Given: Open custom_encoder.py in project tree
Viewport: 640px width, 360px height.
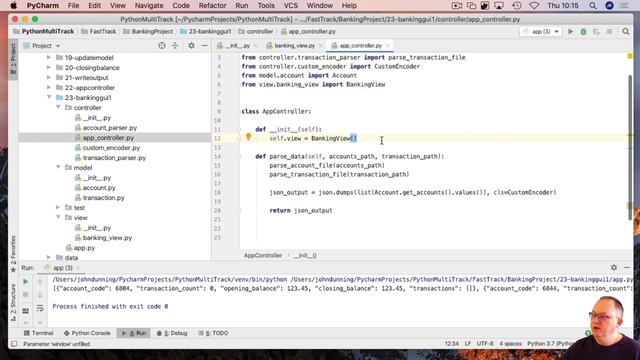Looking at the screenshot, I should click(x=111, y=148).
